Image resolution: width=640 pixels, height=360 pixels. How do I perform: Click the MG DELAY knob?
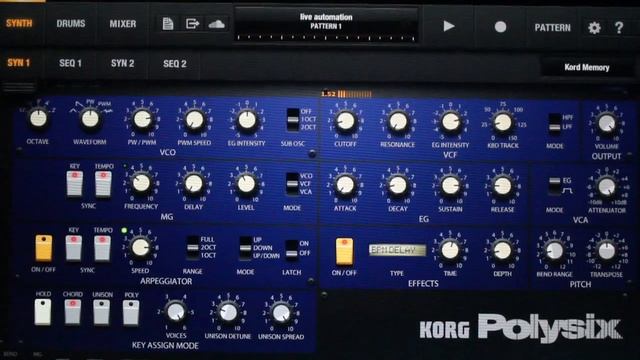(x=194, y=184)
